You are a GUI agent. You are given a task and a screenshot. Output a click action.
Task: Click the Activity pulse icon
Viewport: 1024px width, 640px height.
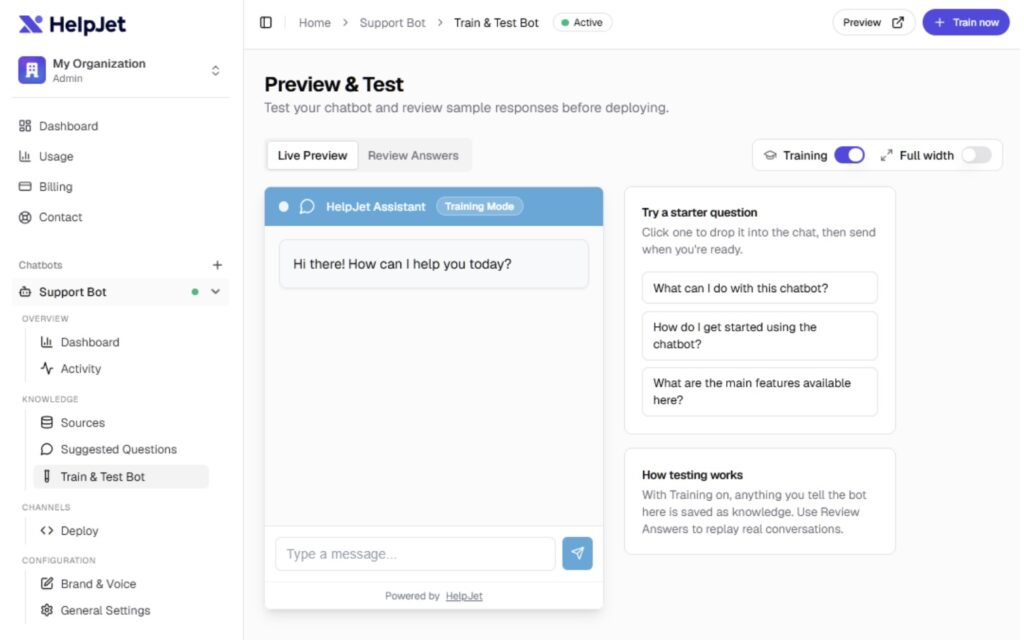[46, 368]
